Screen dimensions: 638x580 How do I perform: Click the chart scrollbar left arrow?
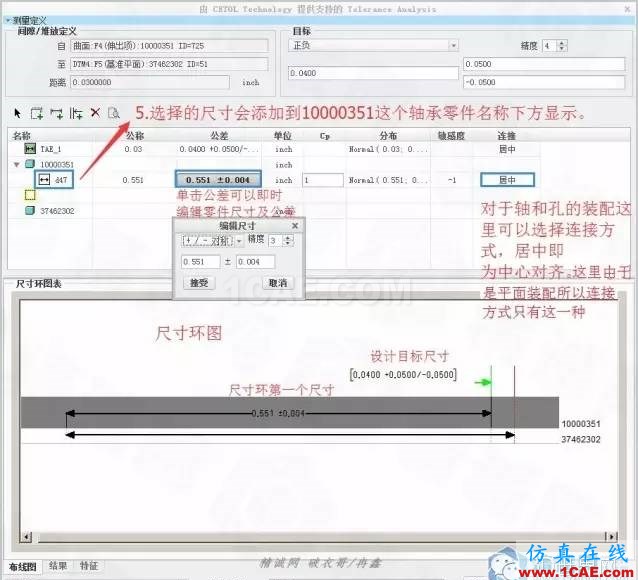point(26,536)
